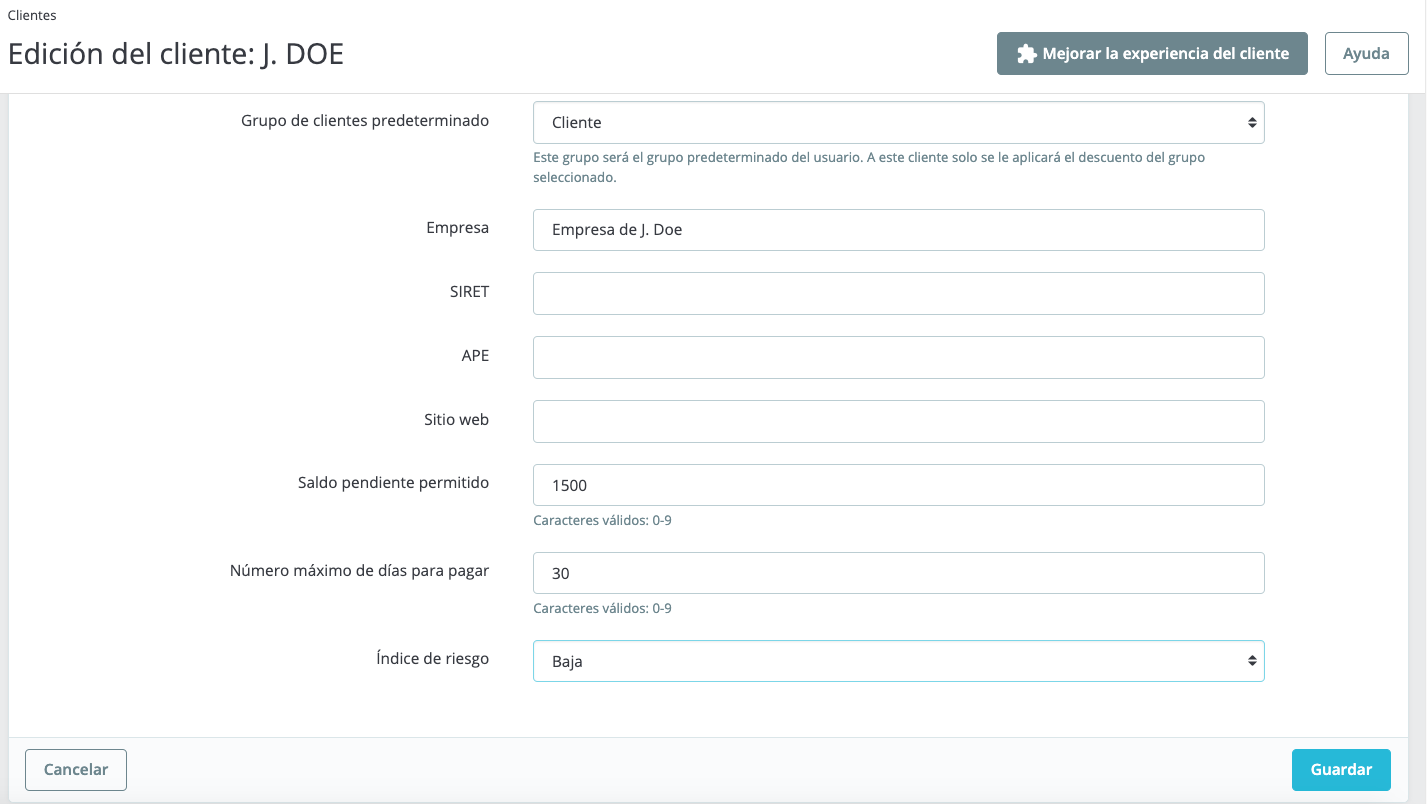The height and width of the screenshot is (804, 1427).
Task: Click the 'Edición del cliente: J. DOE' heading
Action: point(176,54)
